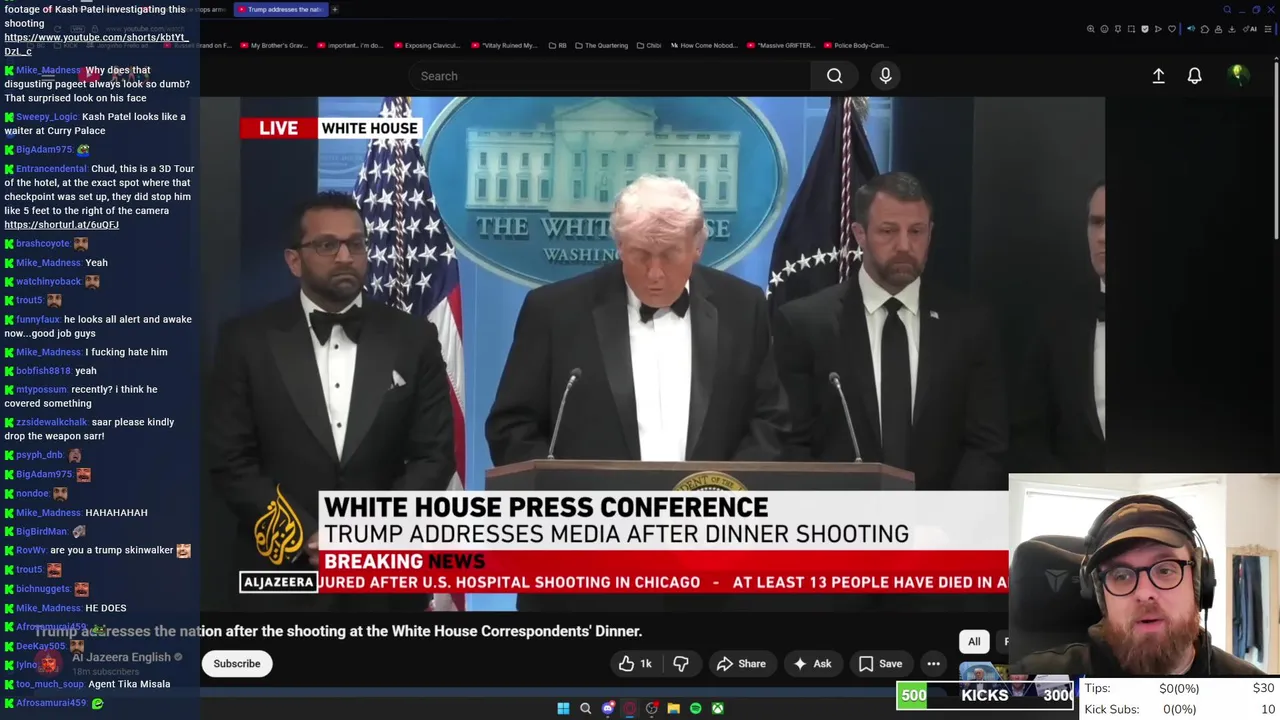The height and width of the screenshot is (720, 1280).
Task: Click too_much_soup username in chat
Action: pyautogui.click(x=50, y=684)
